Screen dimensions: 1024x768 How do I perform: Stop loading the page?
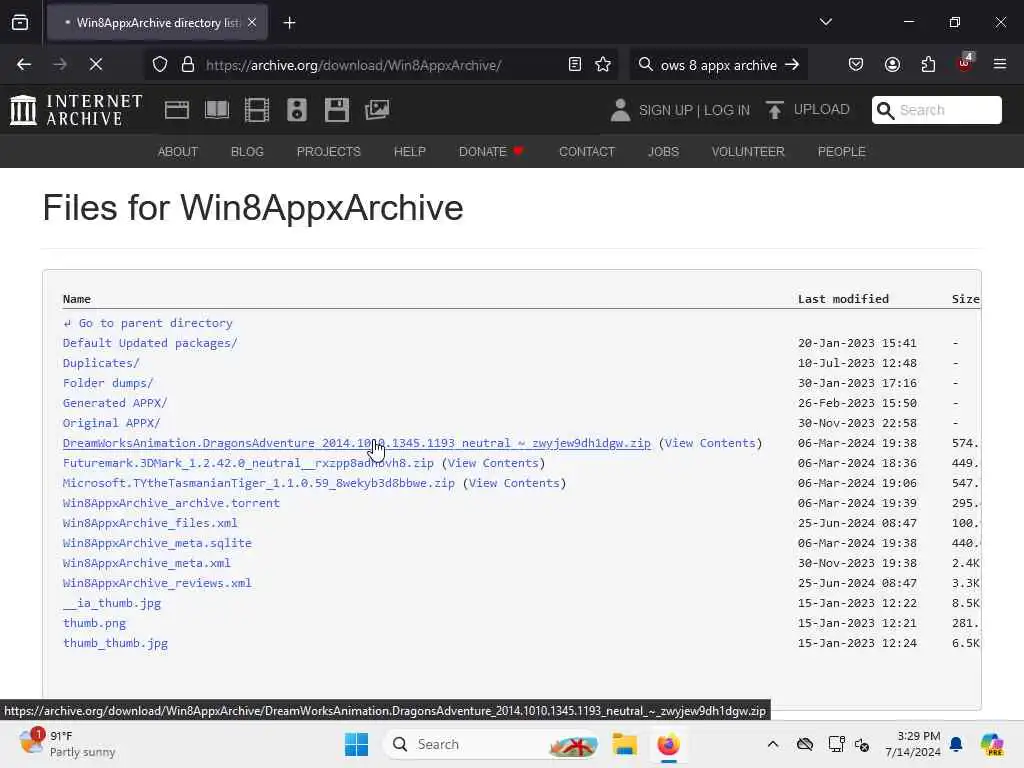coord(95,64)
